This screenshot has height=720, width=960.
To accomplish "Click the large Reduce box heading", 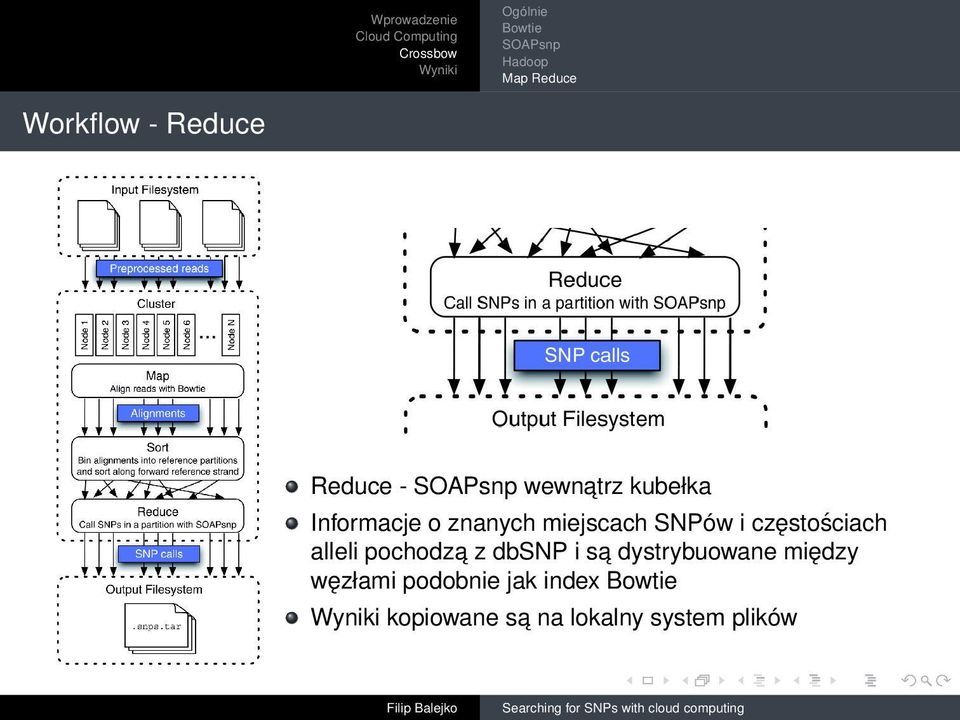I will pos(585,280).
